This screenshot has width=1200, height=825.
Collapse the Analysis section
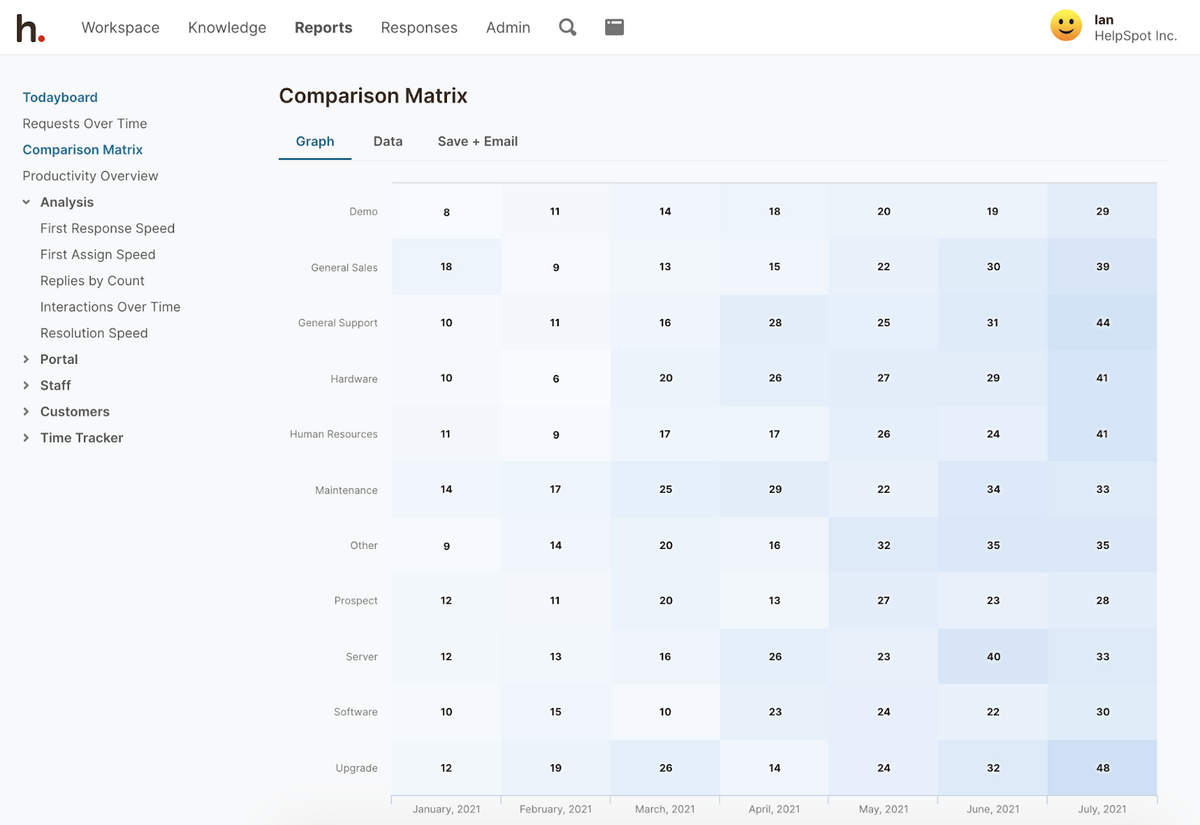[27, 202]
